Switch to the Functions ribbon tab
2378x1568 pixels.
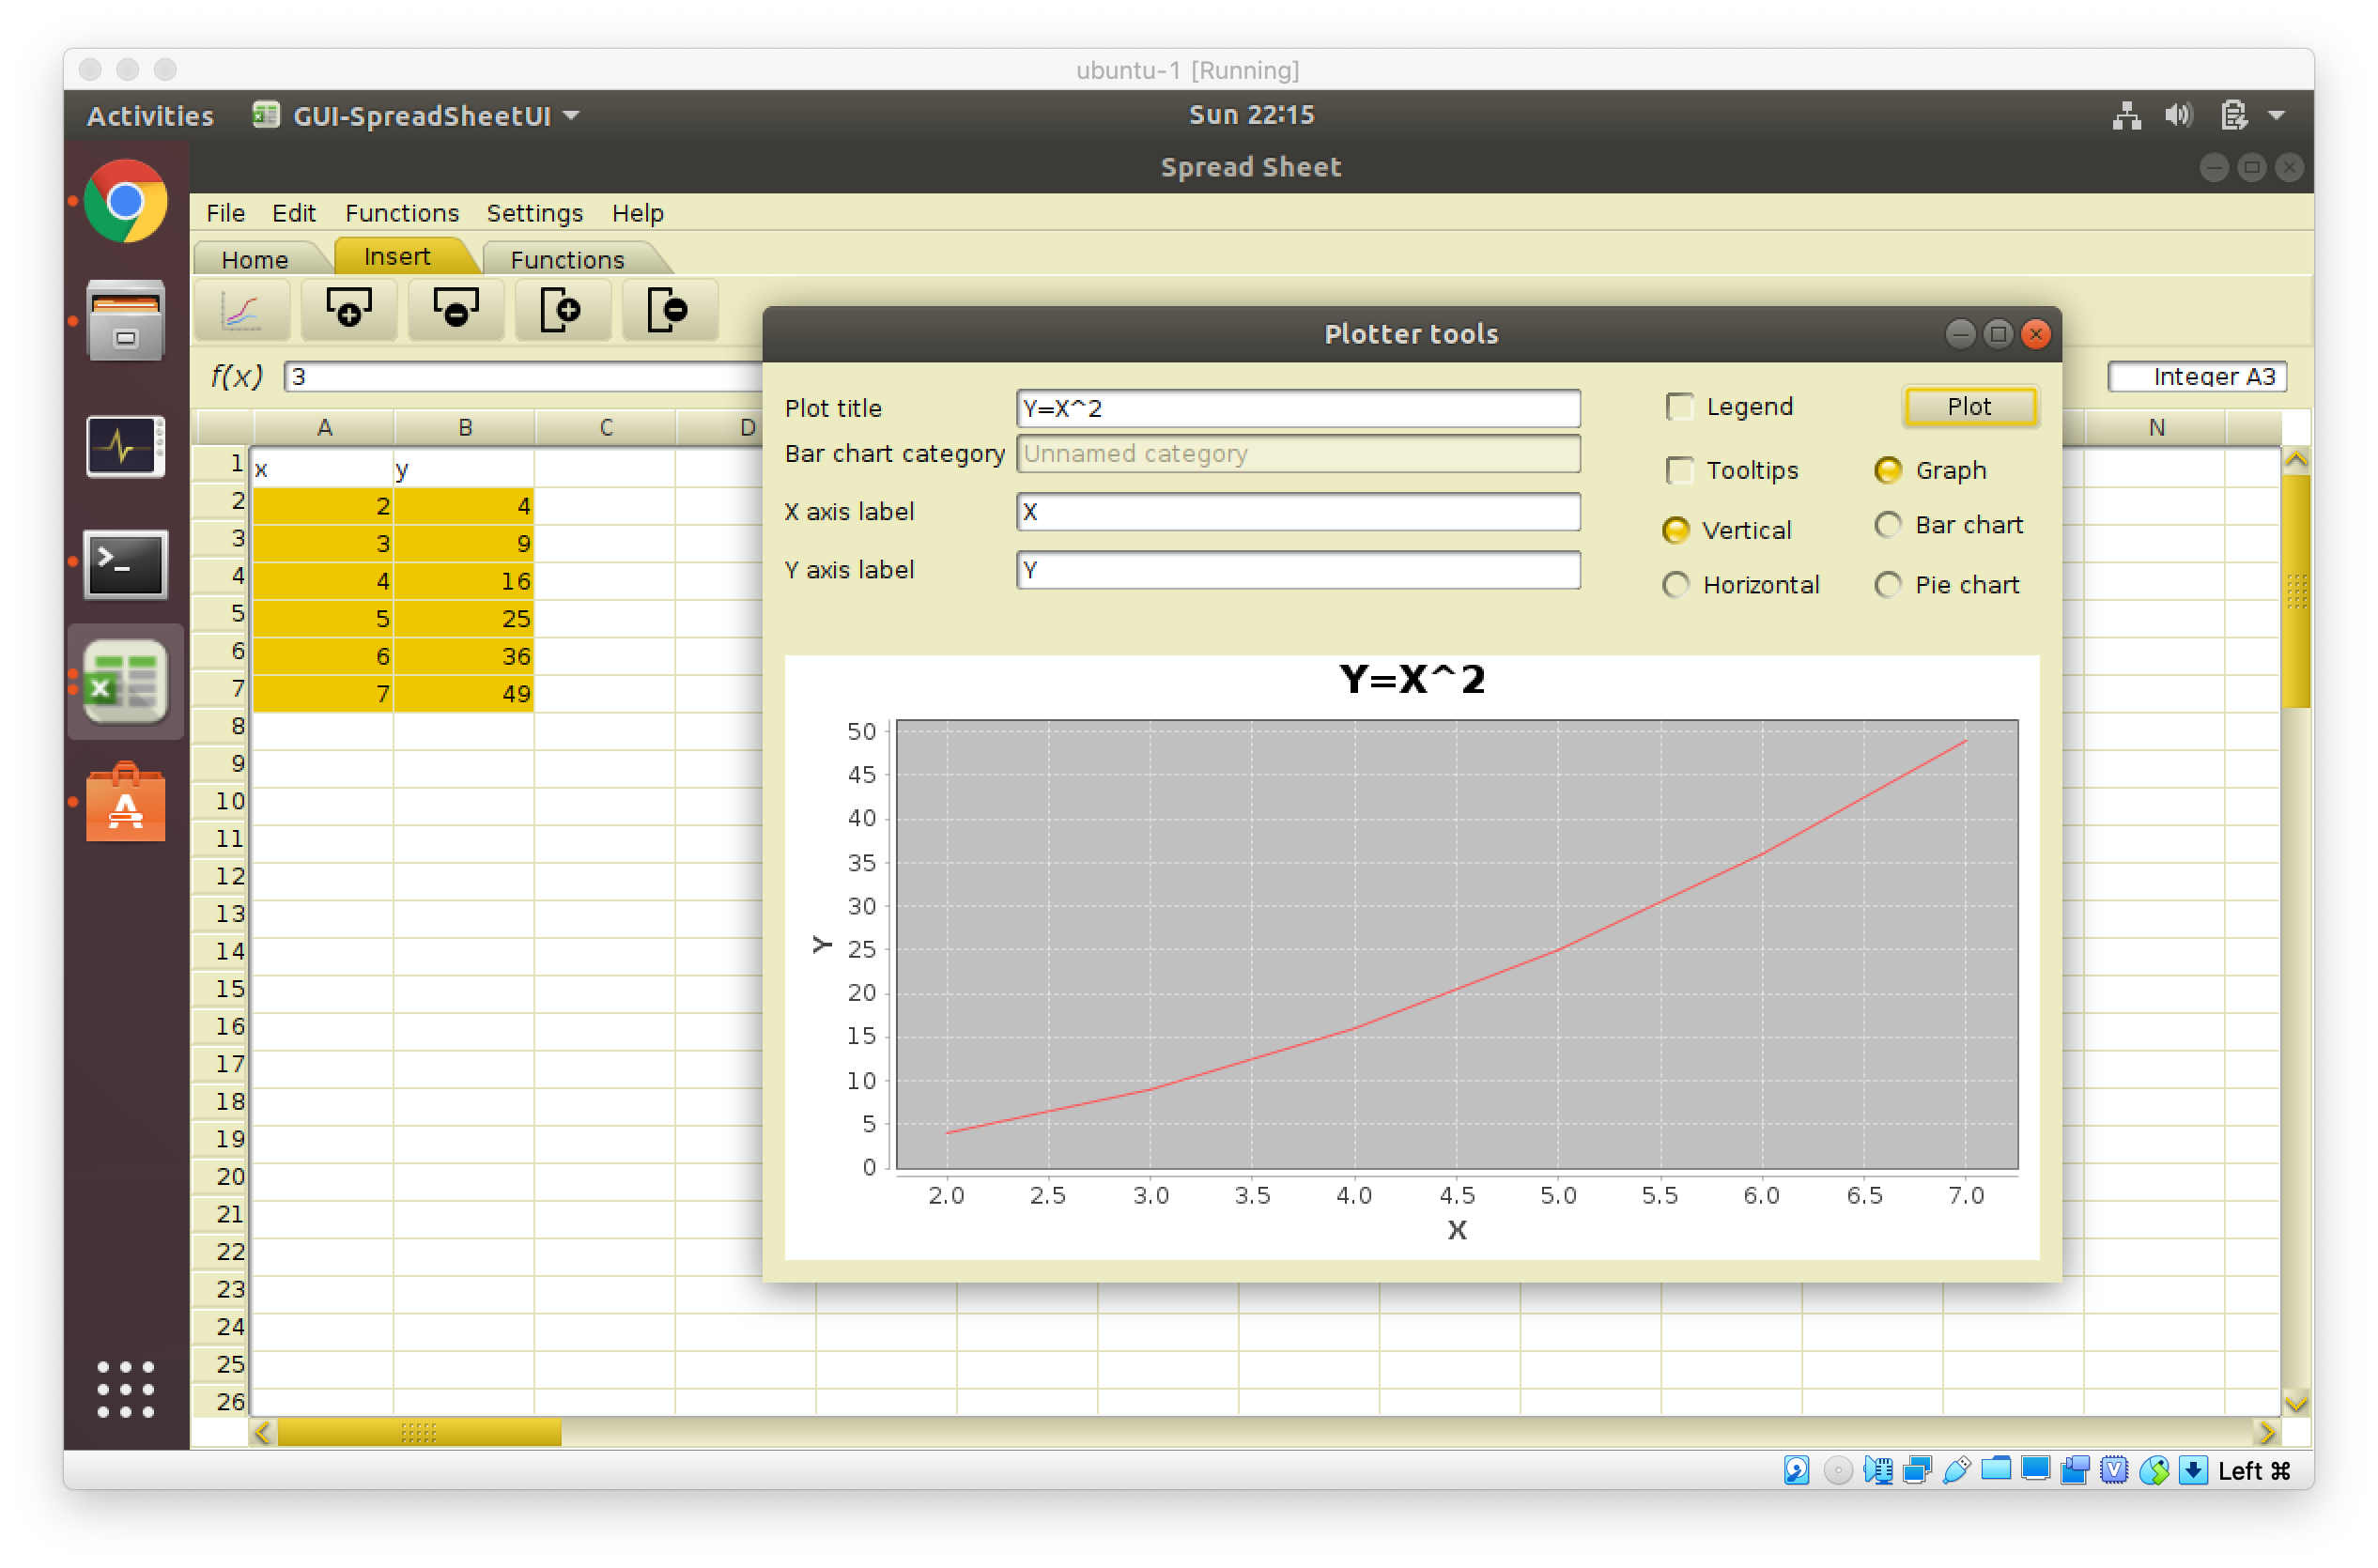pos(568,259)
